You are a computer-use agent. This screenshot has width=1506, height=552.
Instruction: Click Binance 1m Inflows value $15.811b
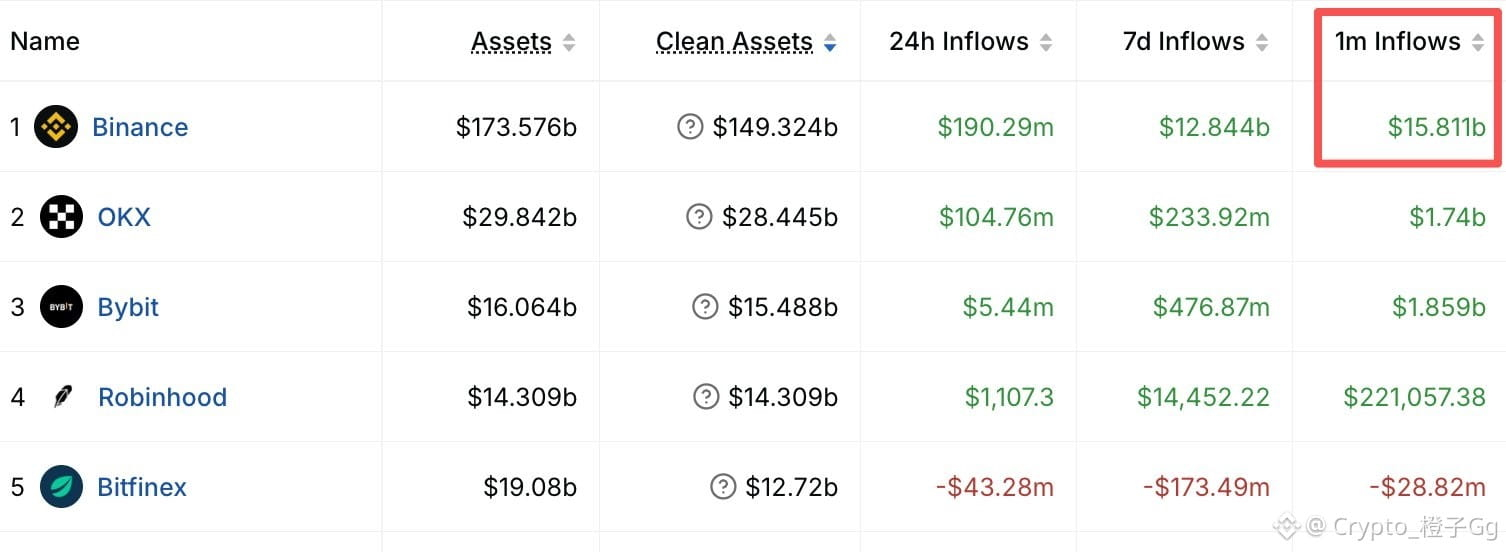click(1436, 127)
